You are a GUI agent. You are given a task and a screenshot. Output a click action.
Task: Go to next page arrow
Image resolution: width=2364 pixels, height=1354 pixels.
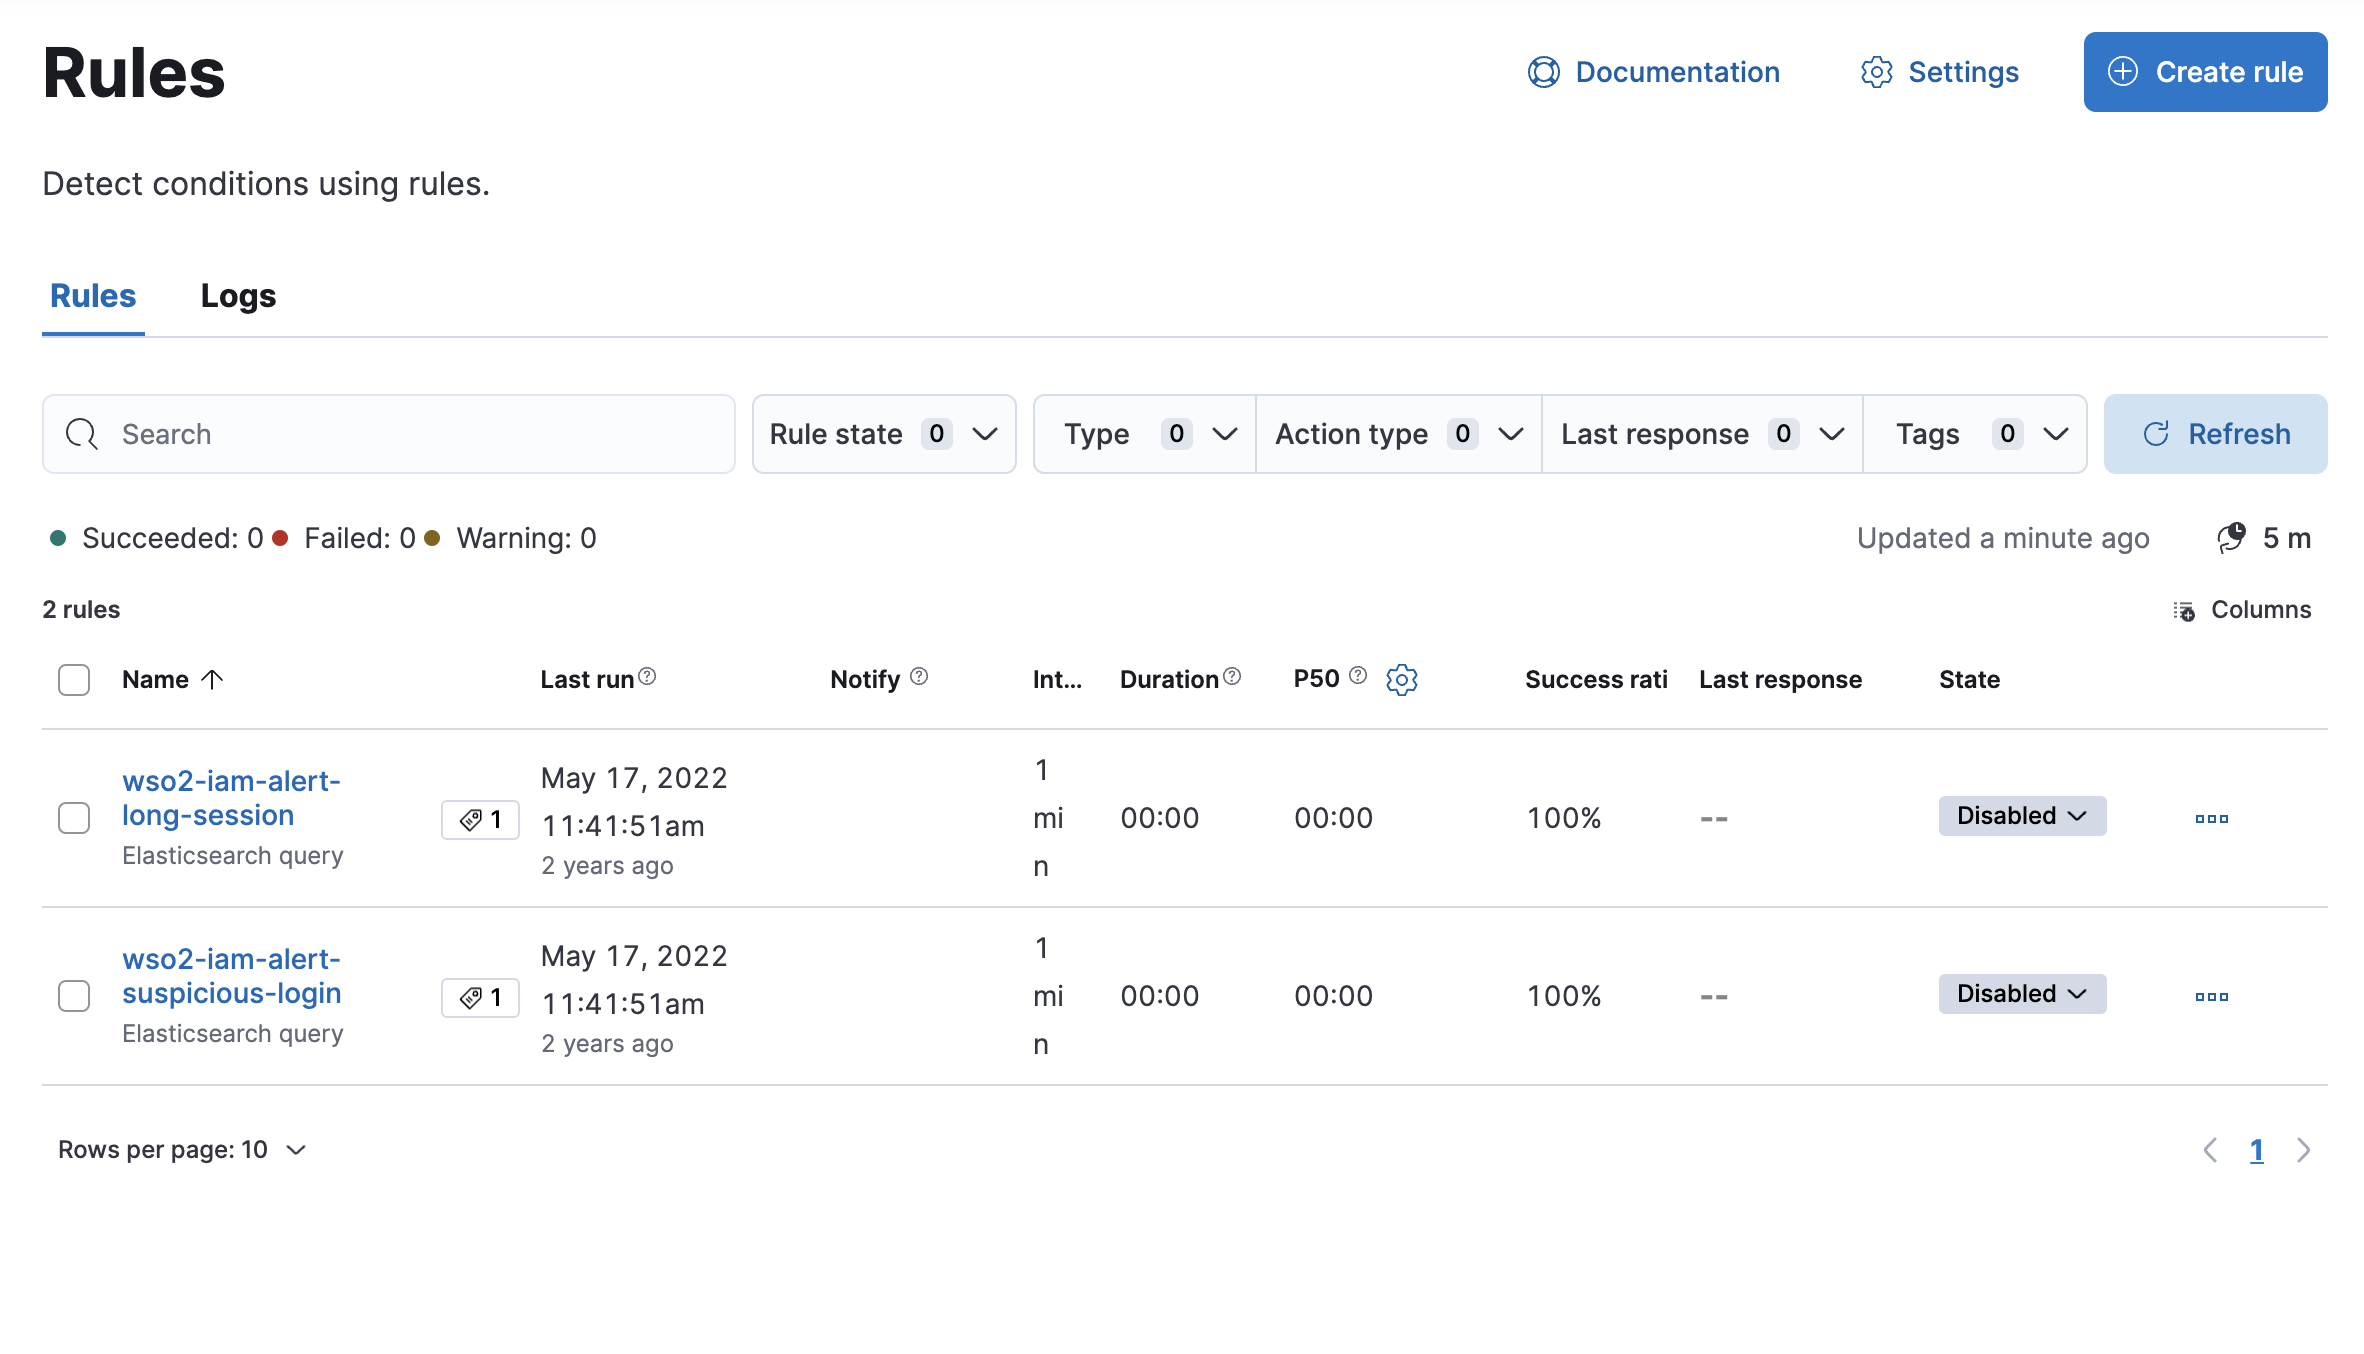click(x=2304, y=1150)
